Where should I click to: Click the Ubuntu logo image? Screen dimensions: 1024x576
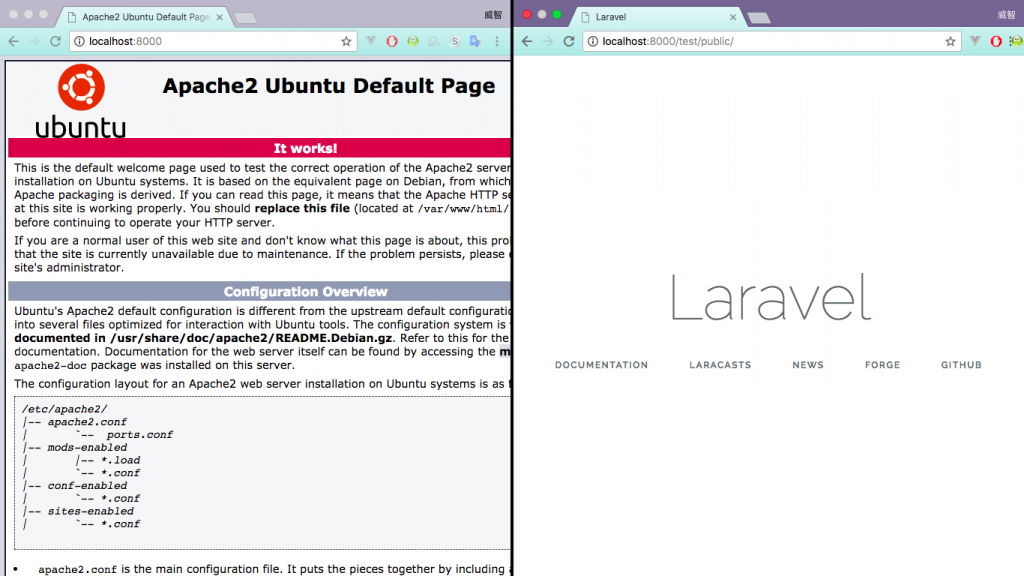[x=80, y=101]
